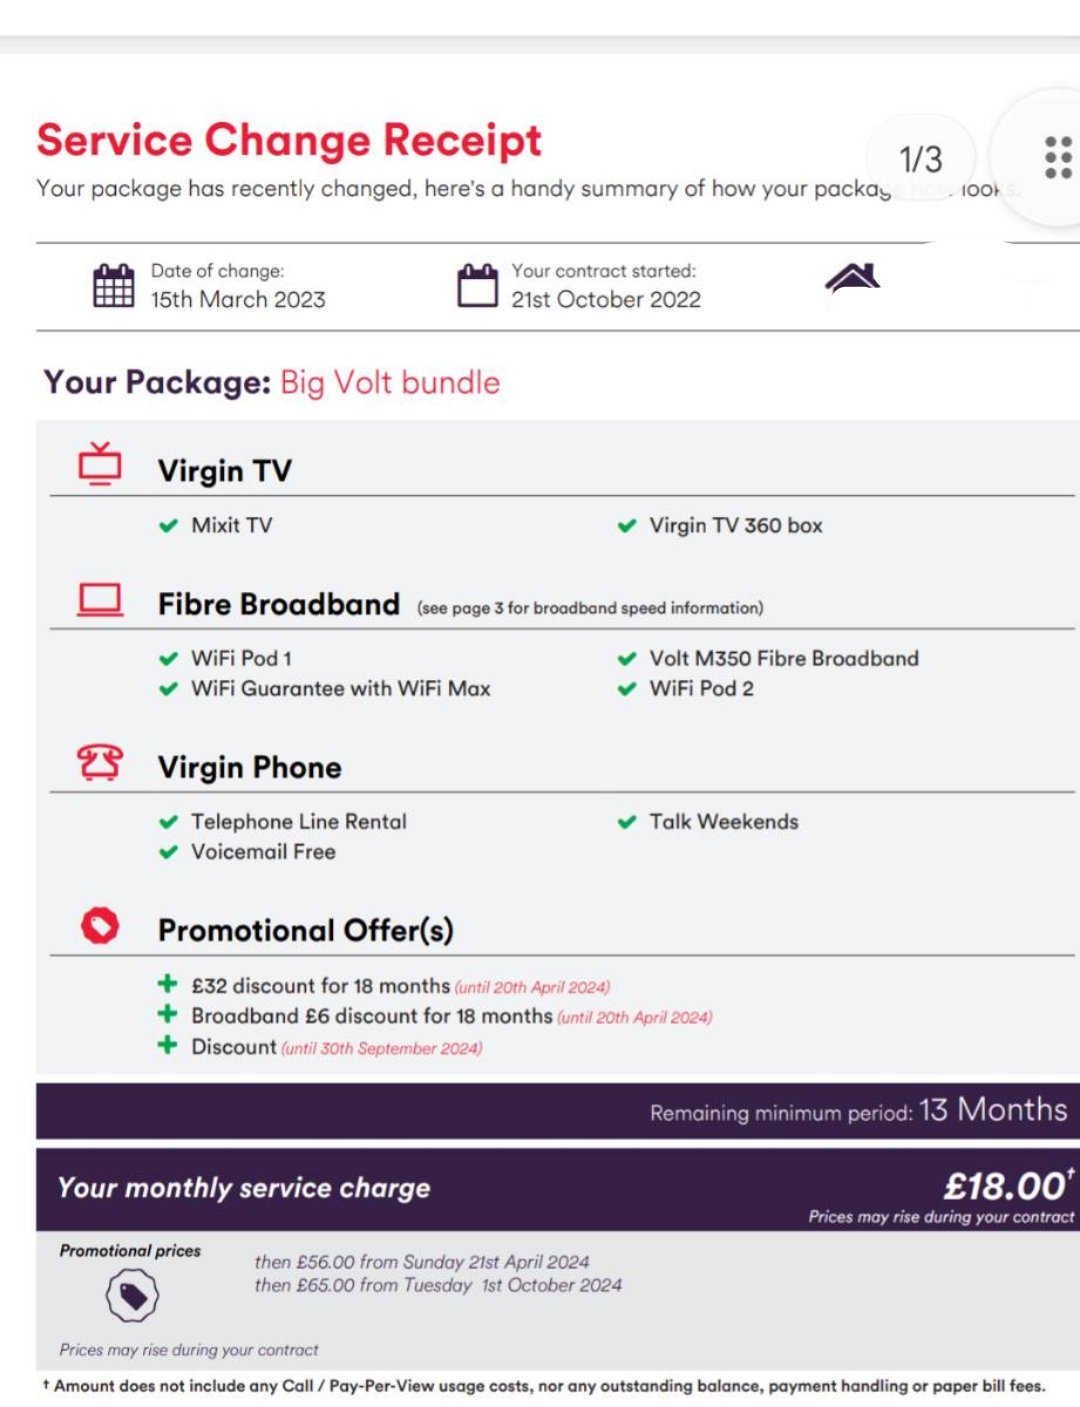Click the Mixit TV green checkmark
1080x1407 pixels.
169,526
